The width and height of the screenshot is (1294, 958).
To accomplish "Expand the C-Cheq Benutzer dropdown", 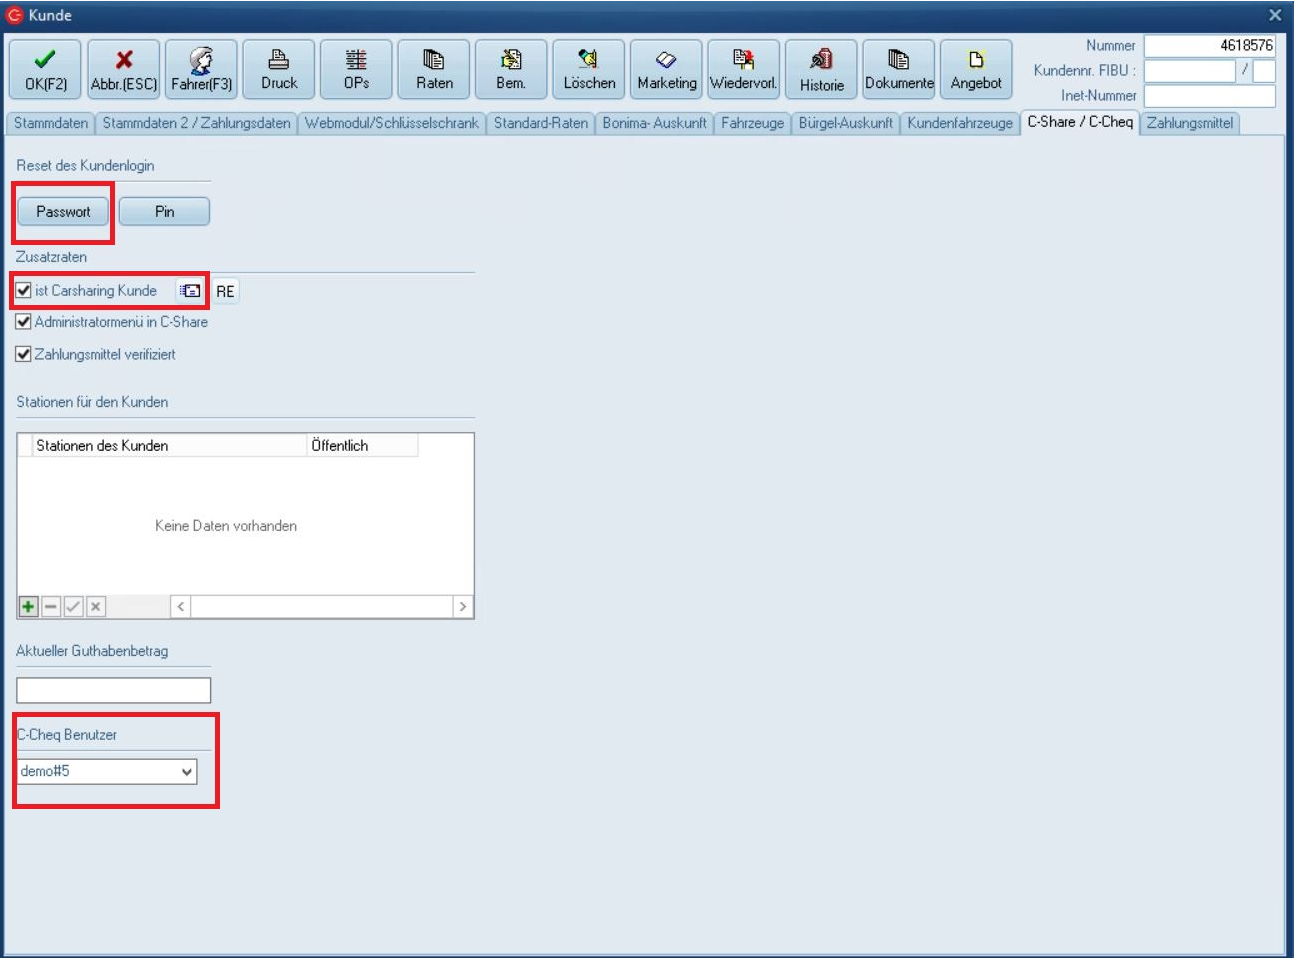I will click(x=186, y=772).
